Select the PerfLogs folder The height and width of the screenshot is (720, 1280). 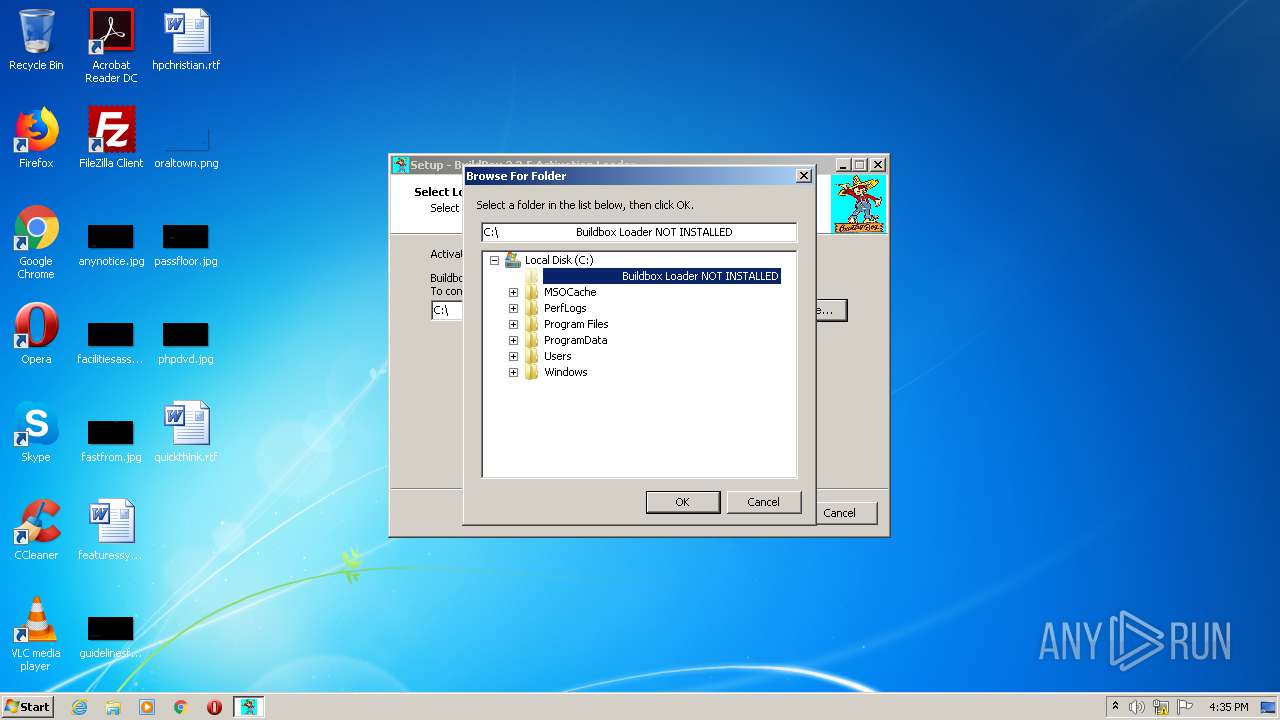(565, 308)
